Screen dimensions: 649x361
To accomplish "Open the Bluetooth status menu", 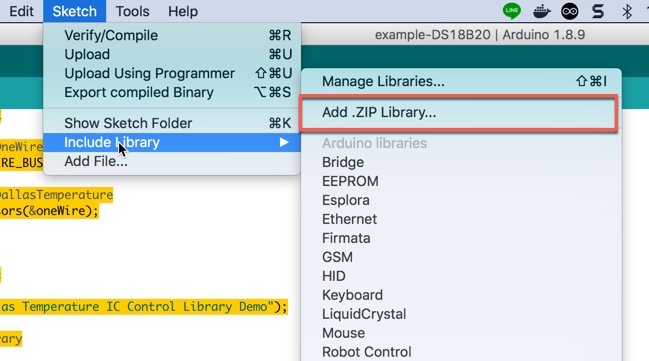I will tap(627, 12).
